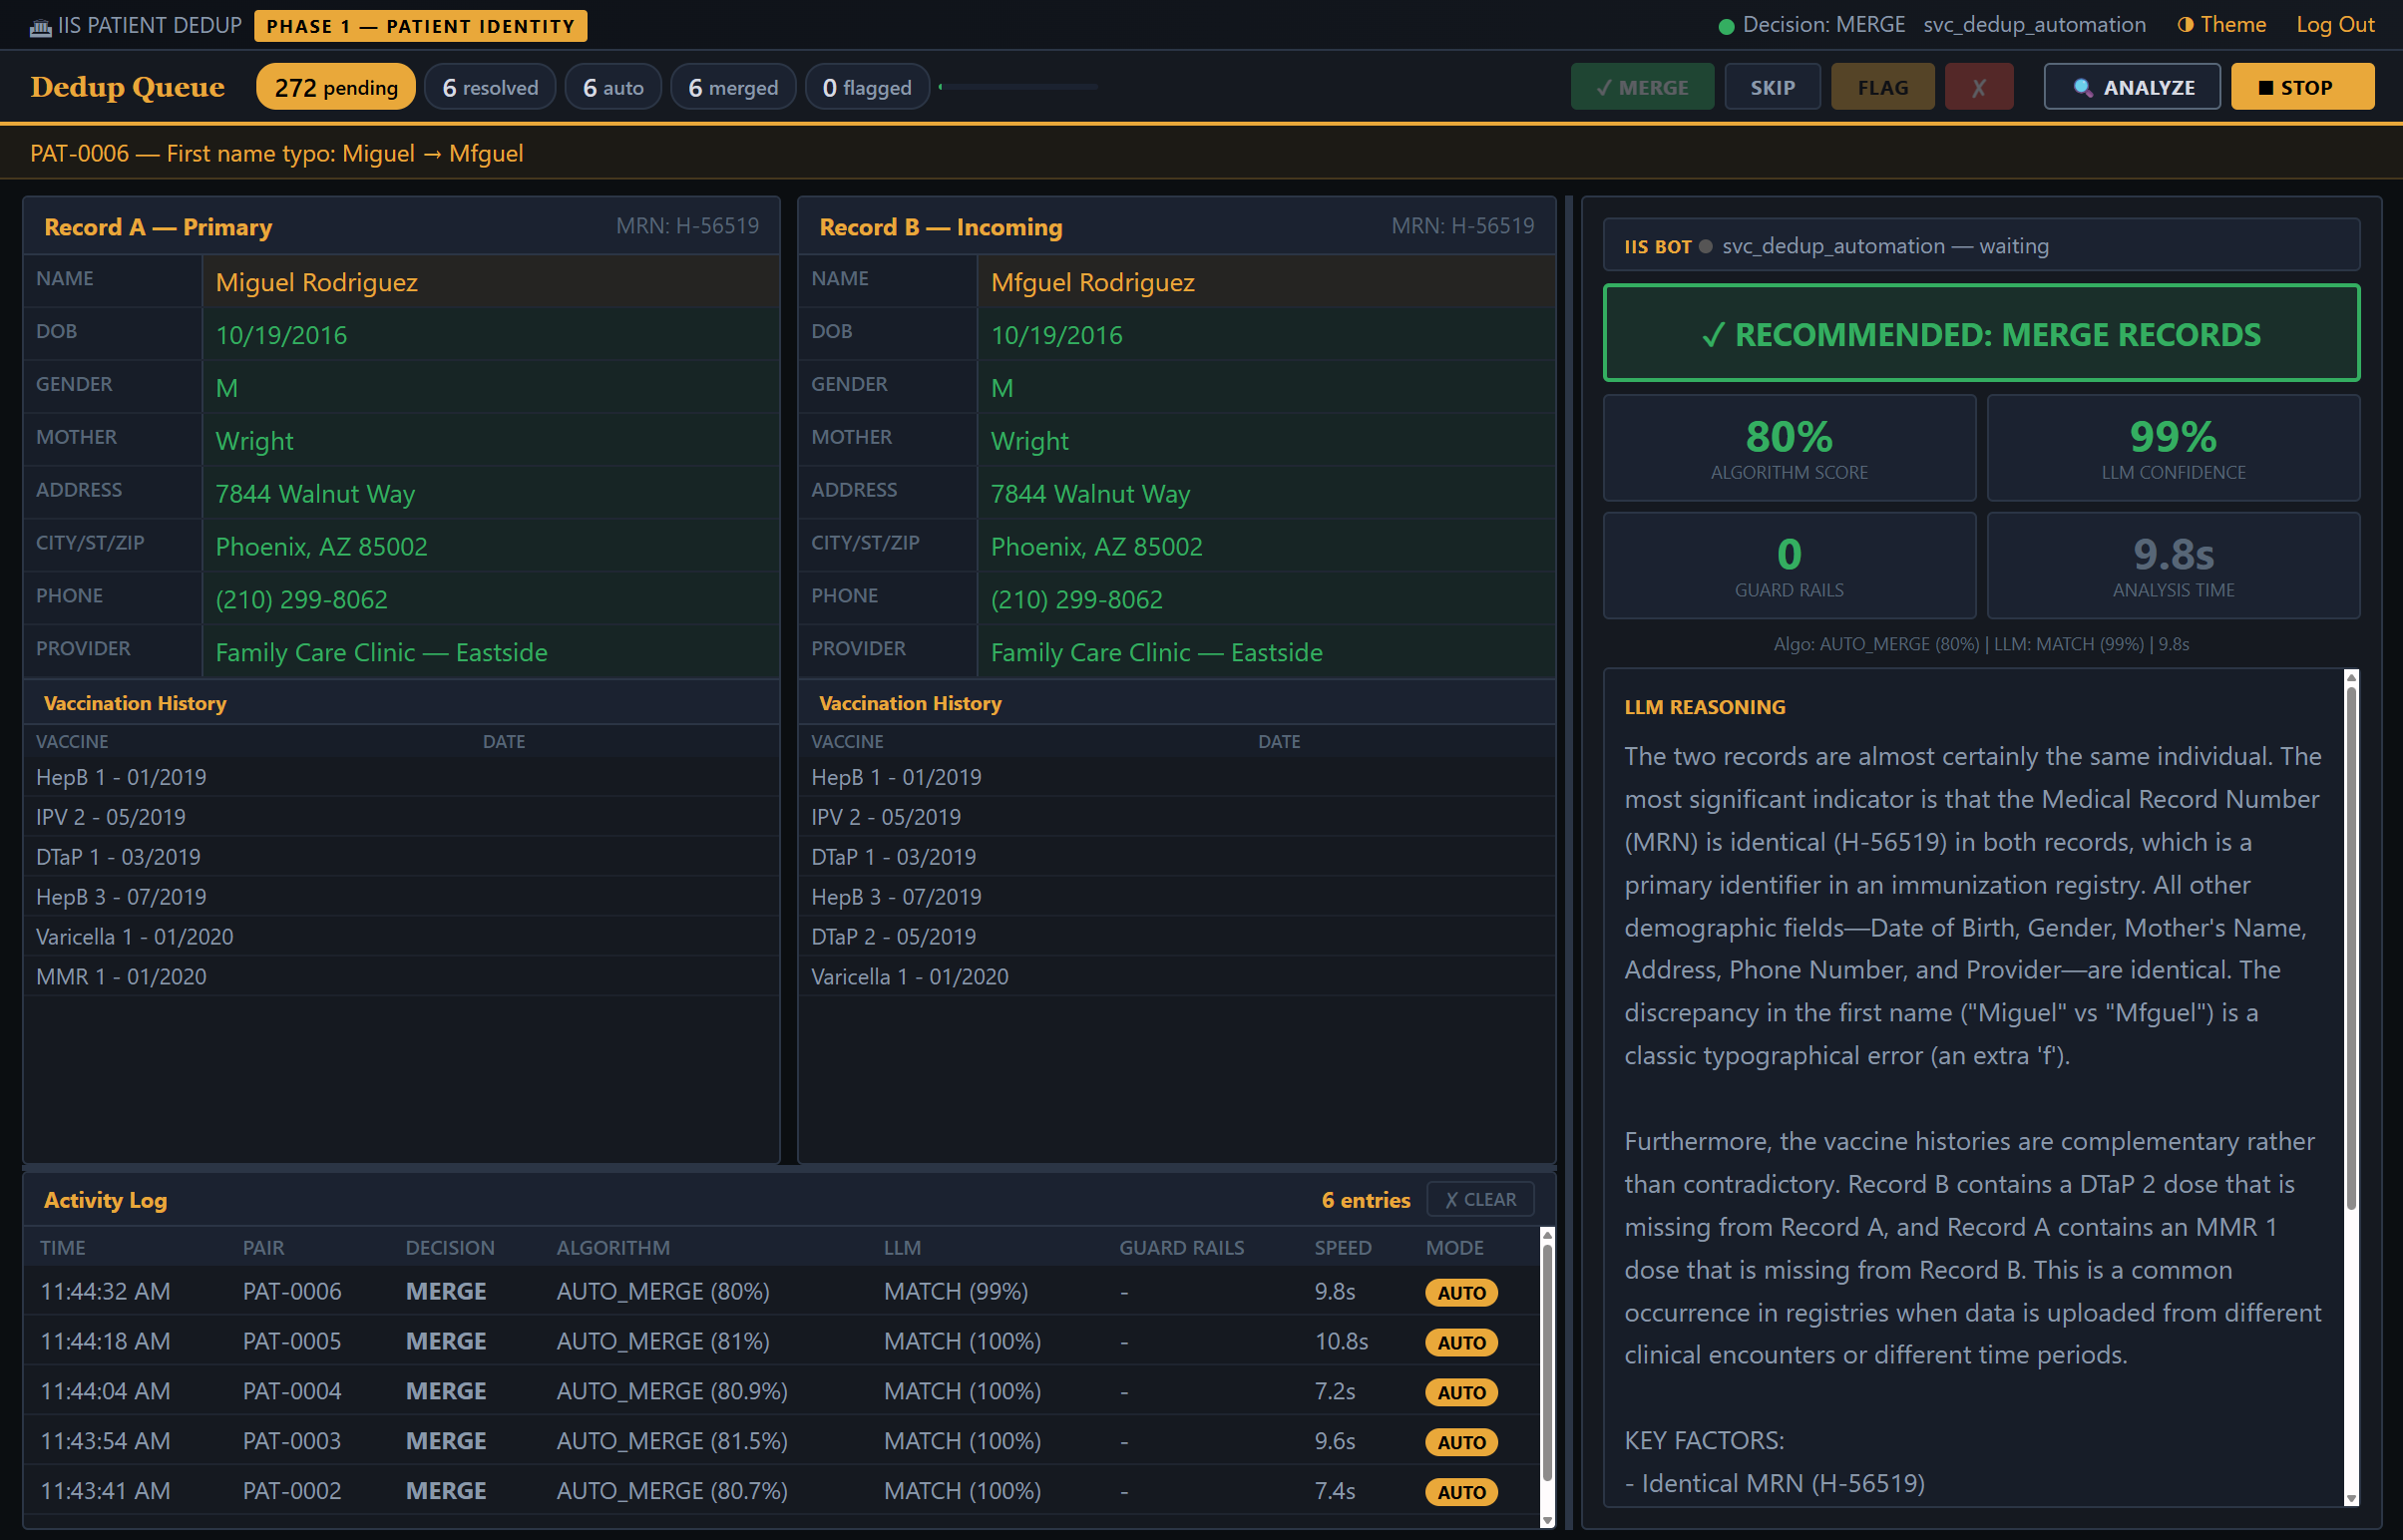
Task: Collapse the Record B — Incoming panel
Action: tap(940, 227)
